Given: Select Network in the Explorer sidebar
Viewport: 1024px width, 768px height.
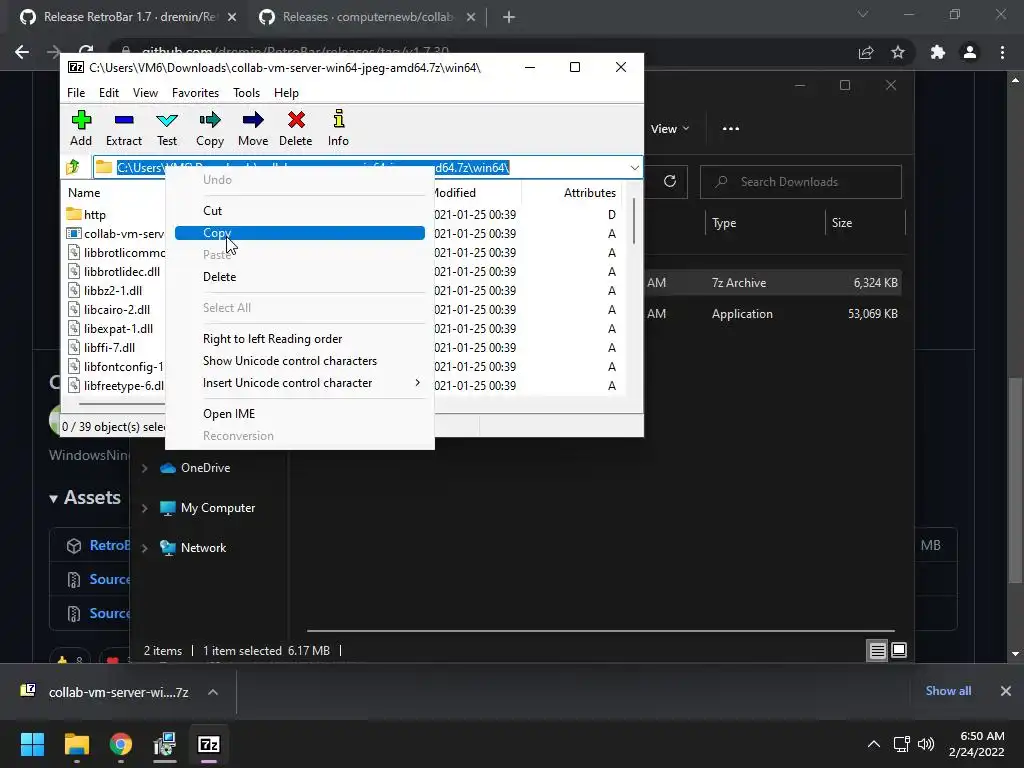Looking at the screenshot, I should click(203, 548).
